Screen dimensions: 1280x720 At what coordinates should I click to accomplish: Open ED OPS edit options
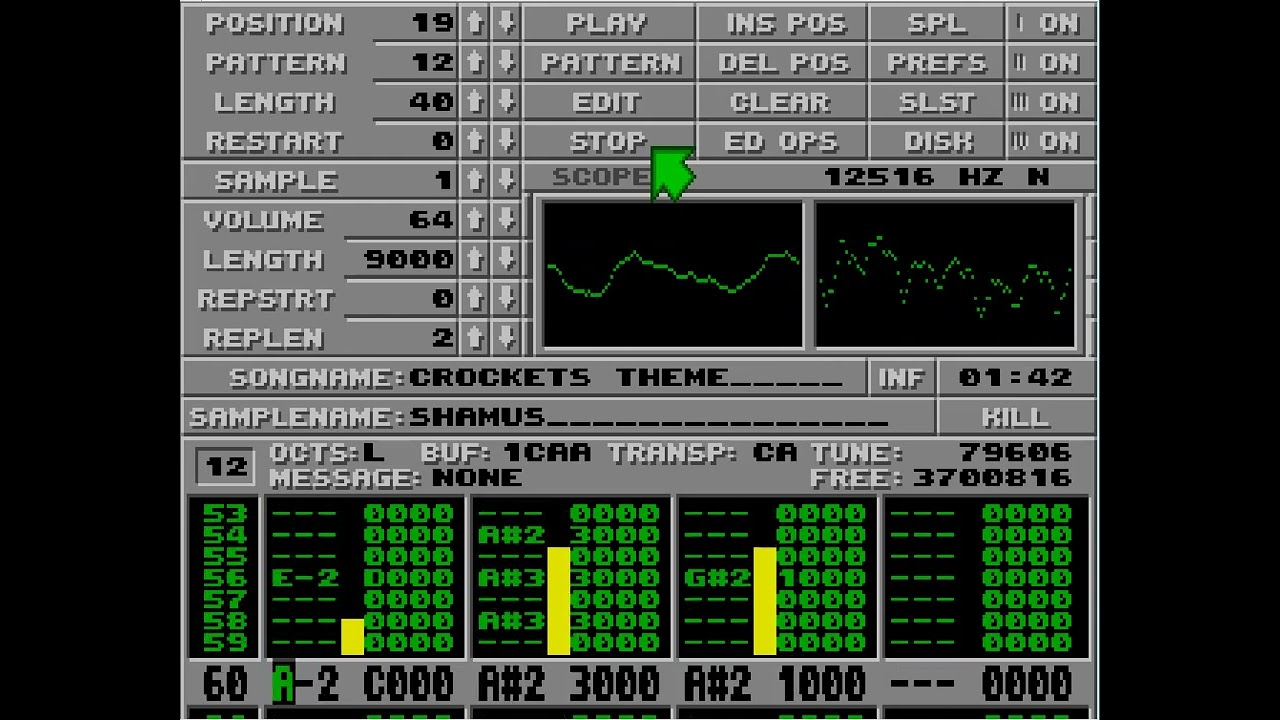(782, 141)
